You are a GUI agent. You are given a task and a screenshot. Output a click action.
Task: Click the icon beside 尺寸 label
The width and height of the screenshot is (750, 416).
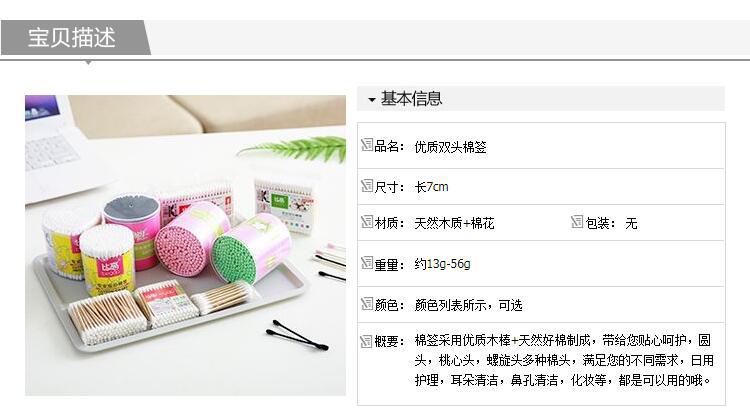367,186
